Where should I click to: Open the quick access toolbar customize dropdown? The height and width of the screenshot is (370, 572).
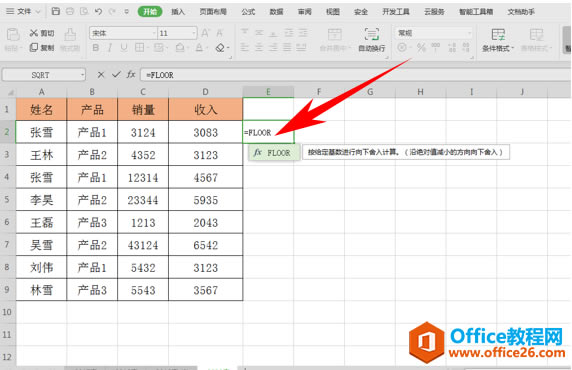point(126,11)
